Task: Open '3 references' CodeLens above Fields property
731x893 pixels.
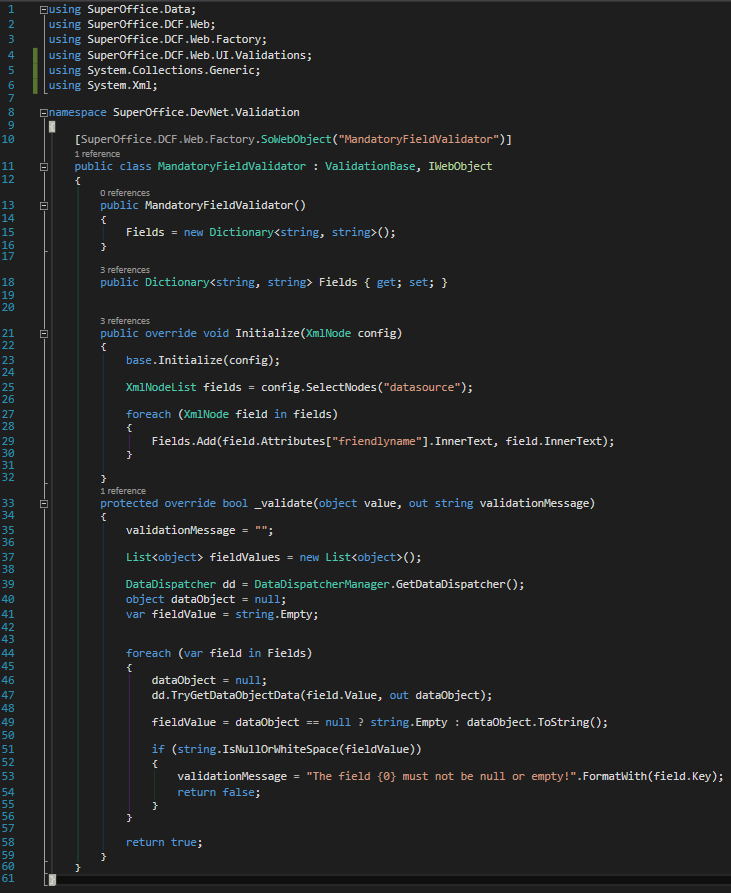Action: point(125,269)
